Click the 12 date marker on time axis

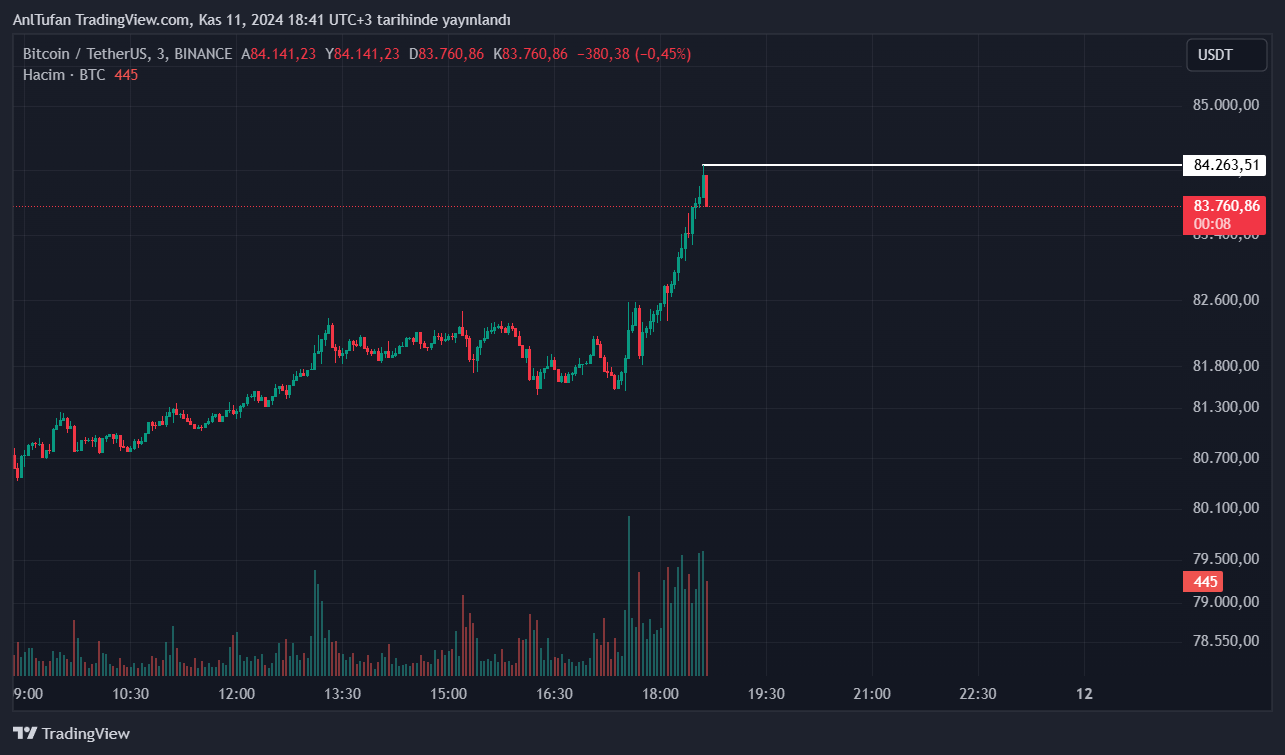[x=1084, y=694]
